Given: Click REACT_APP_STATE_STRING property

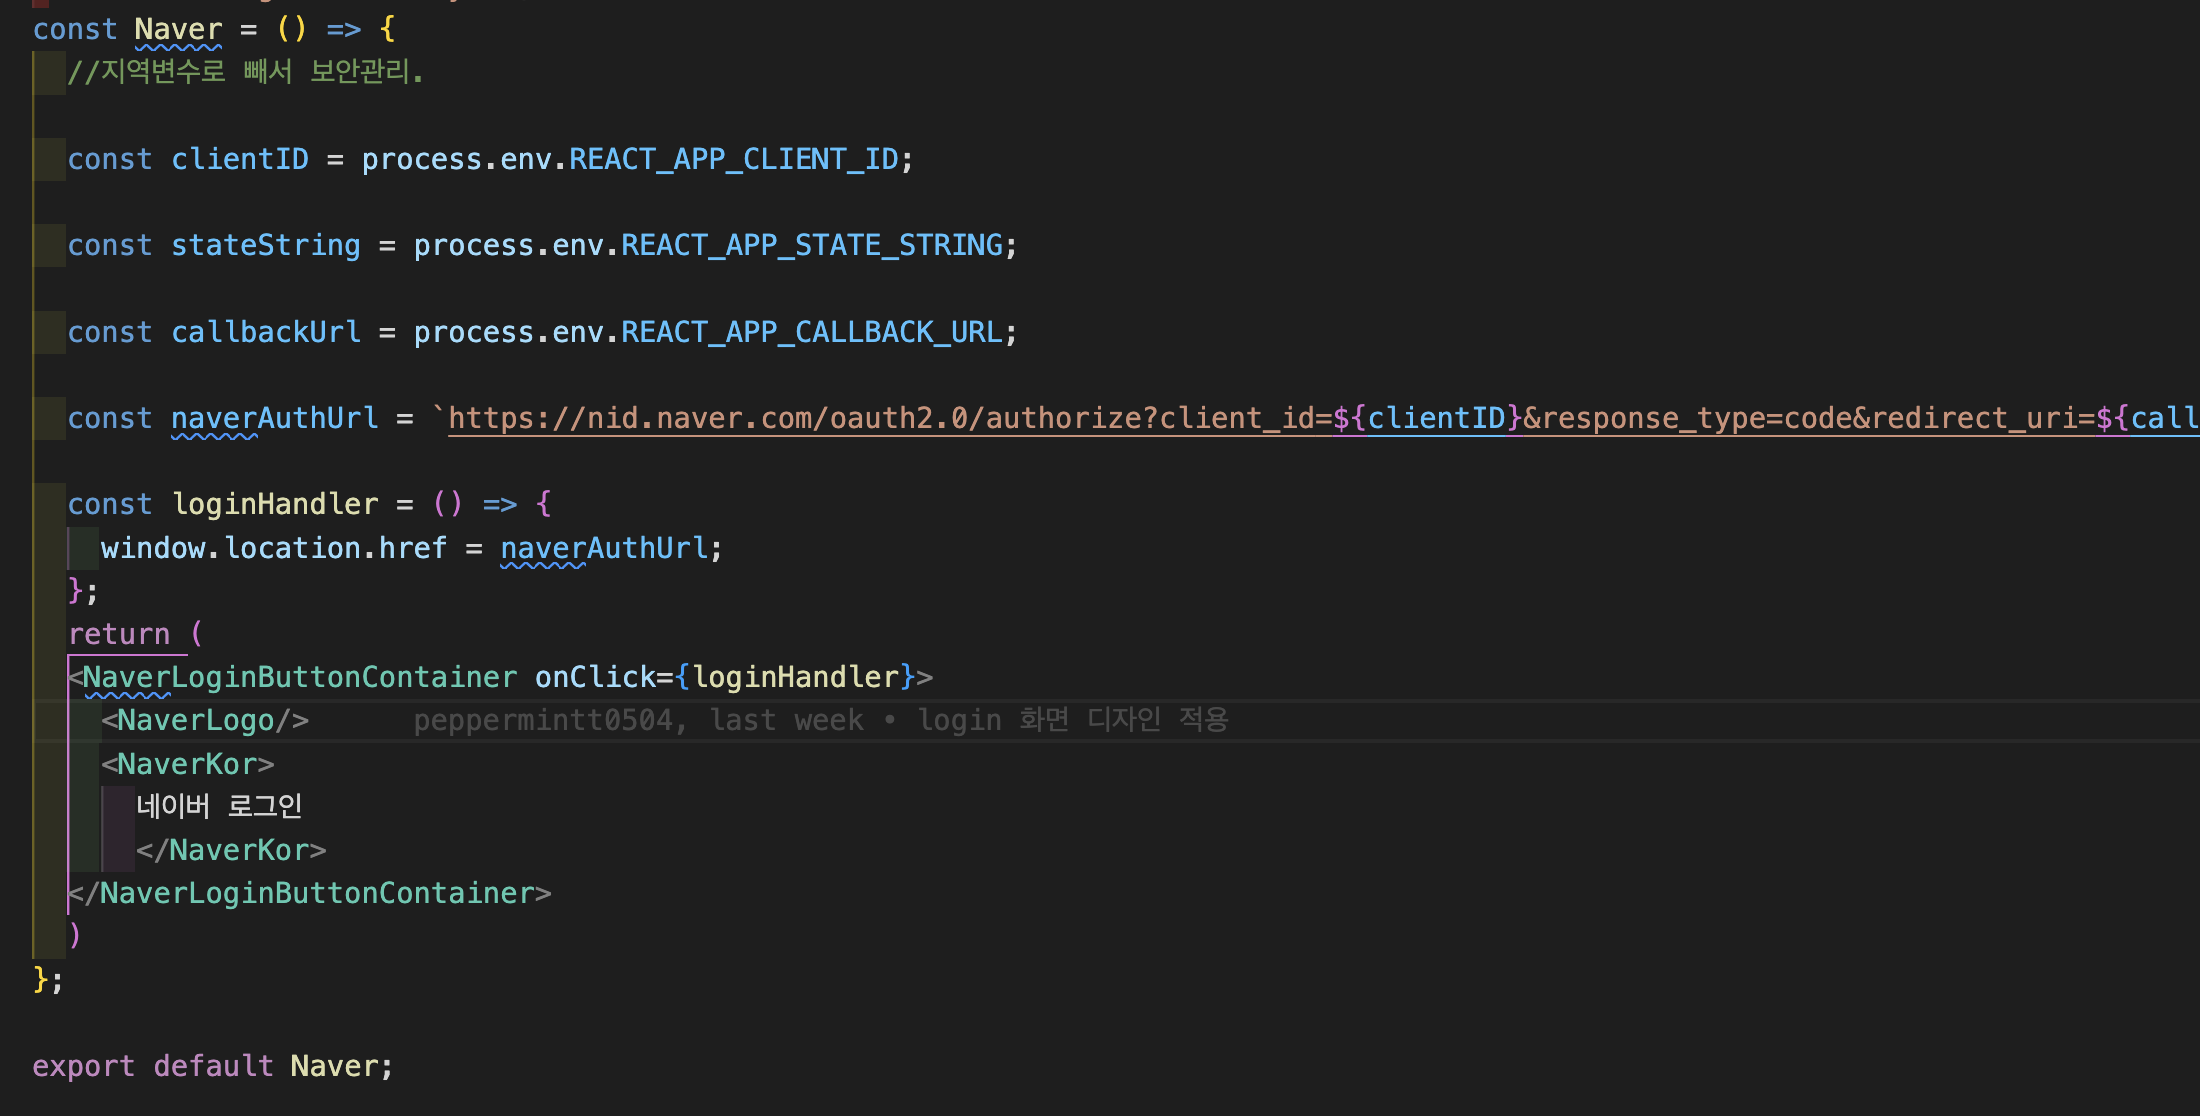Looking at the screenshot, I should [811, 246].
